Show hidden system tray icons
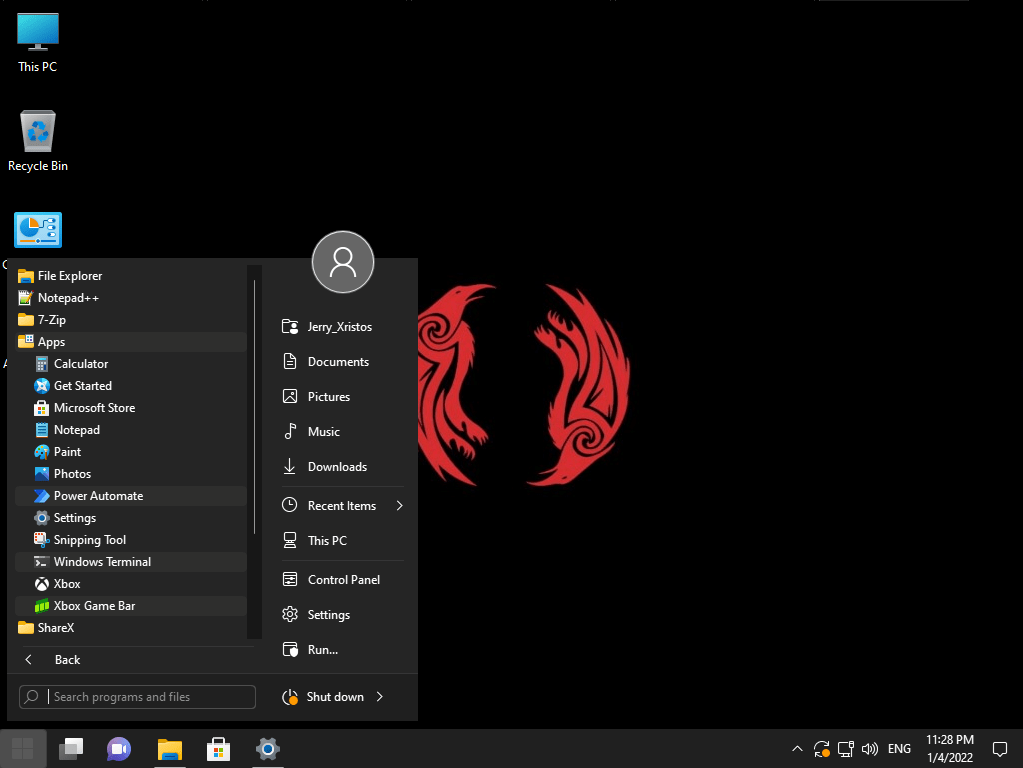The height and width of the screenshot is (768, 1023). click(797, 749)
